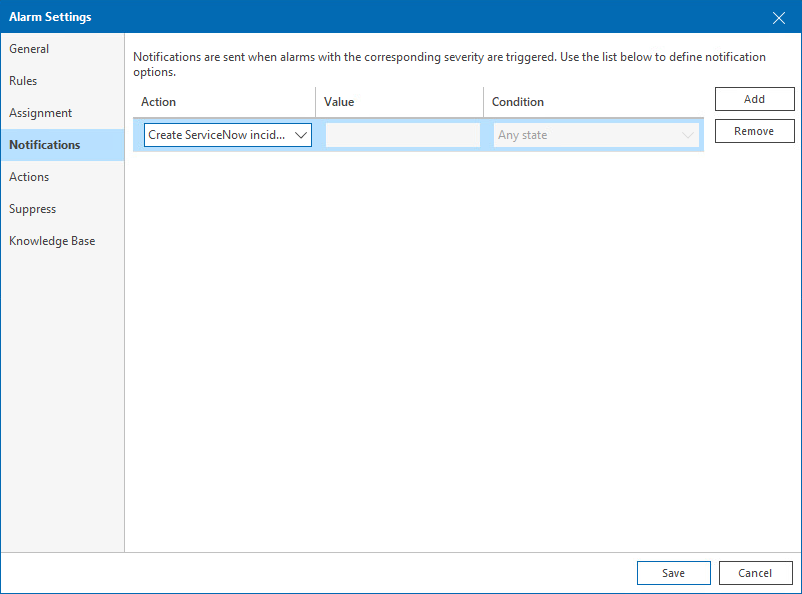Open the Any state condition dropdown
Viewport: 802px width, 594px height.
coord(596,135)
